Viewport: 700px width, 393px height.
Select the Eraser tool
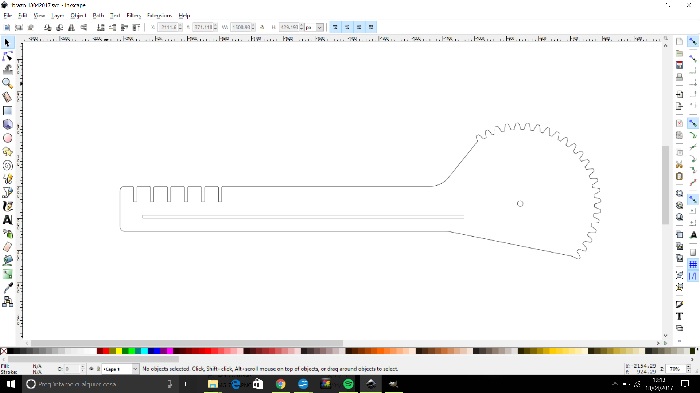point(7,247)
